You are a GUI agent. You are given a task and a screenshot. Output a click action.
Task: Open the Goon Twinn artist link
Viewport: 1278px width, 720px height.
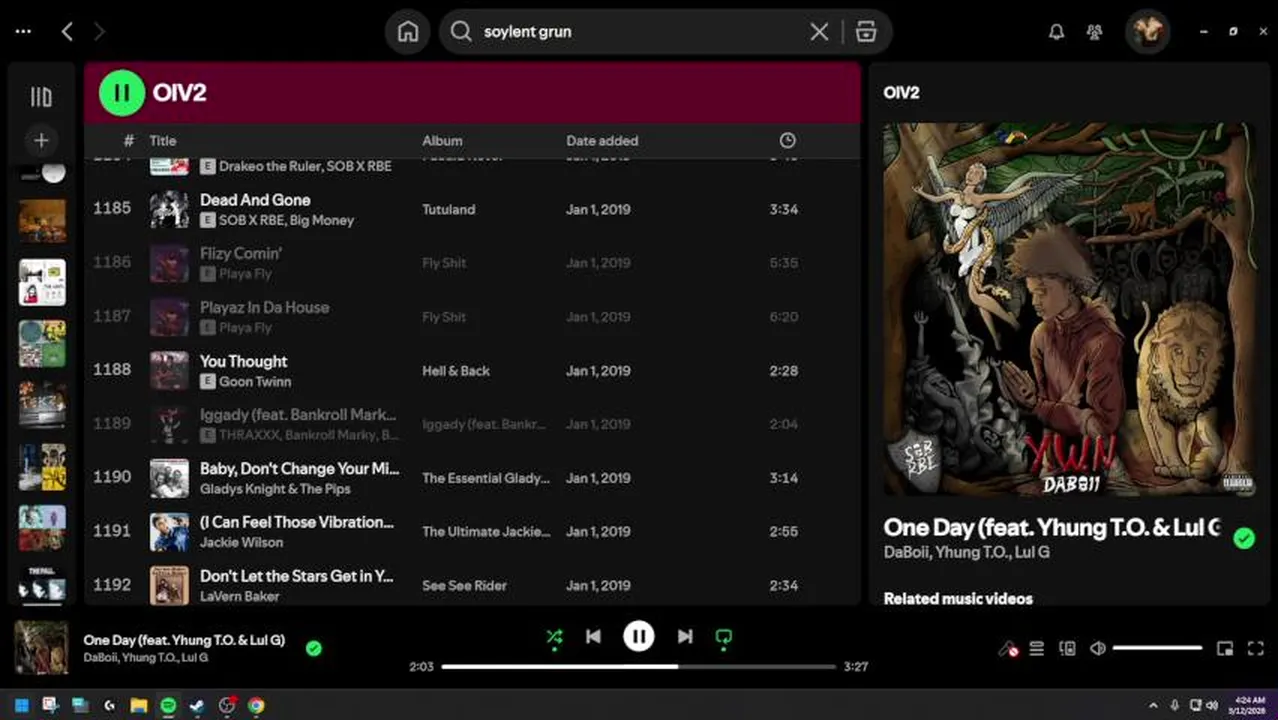255,382
